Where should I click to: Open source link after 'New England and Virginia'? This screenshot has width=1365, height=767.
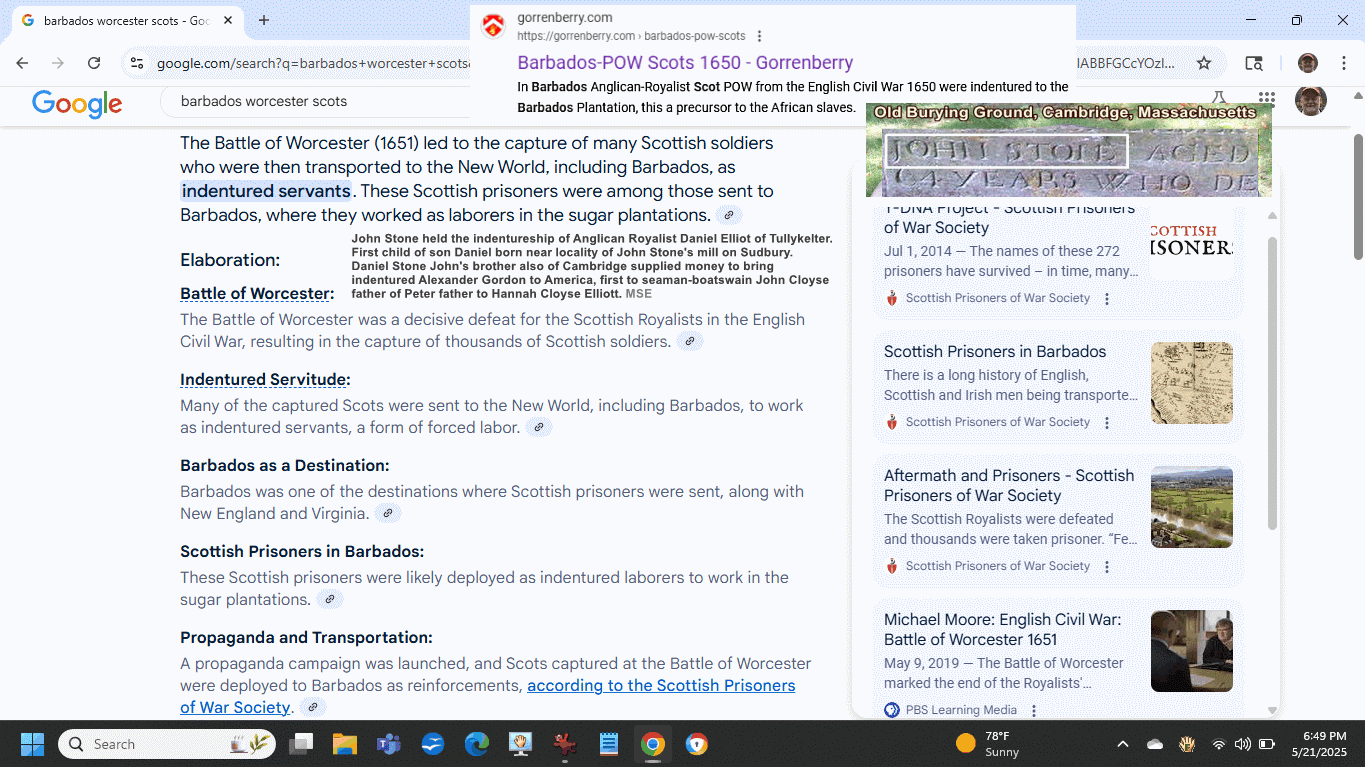click(387, 513)
